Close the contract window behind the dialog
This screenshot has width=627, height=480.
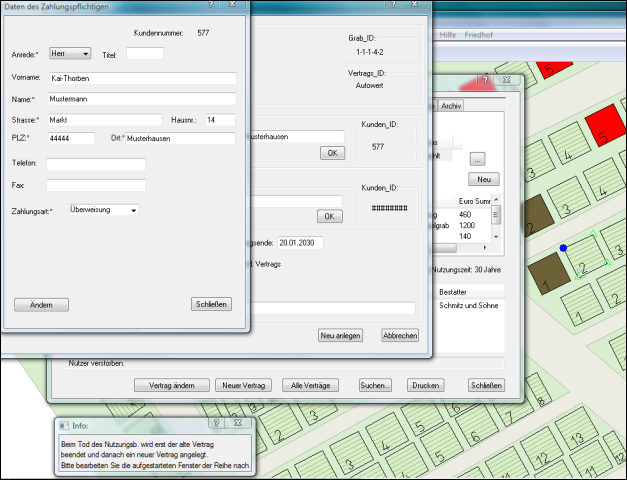tap(415, 4)
